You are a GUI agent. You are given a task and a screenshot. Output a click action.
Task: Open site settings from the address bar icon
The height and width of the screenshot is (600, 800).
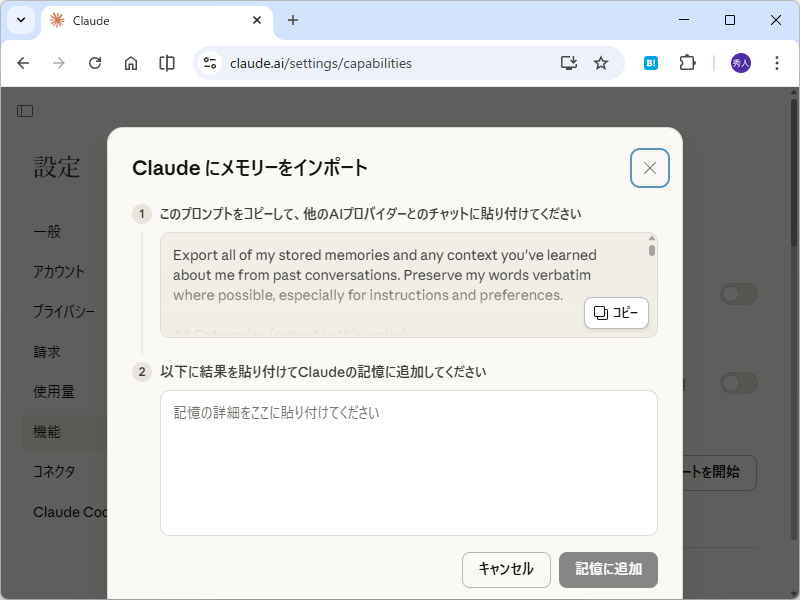pos(209,62)
